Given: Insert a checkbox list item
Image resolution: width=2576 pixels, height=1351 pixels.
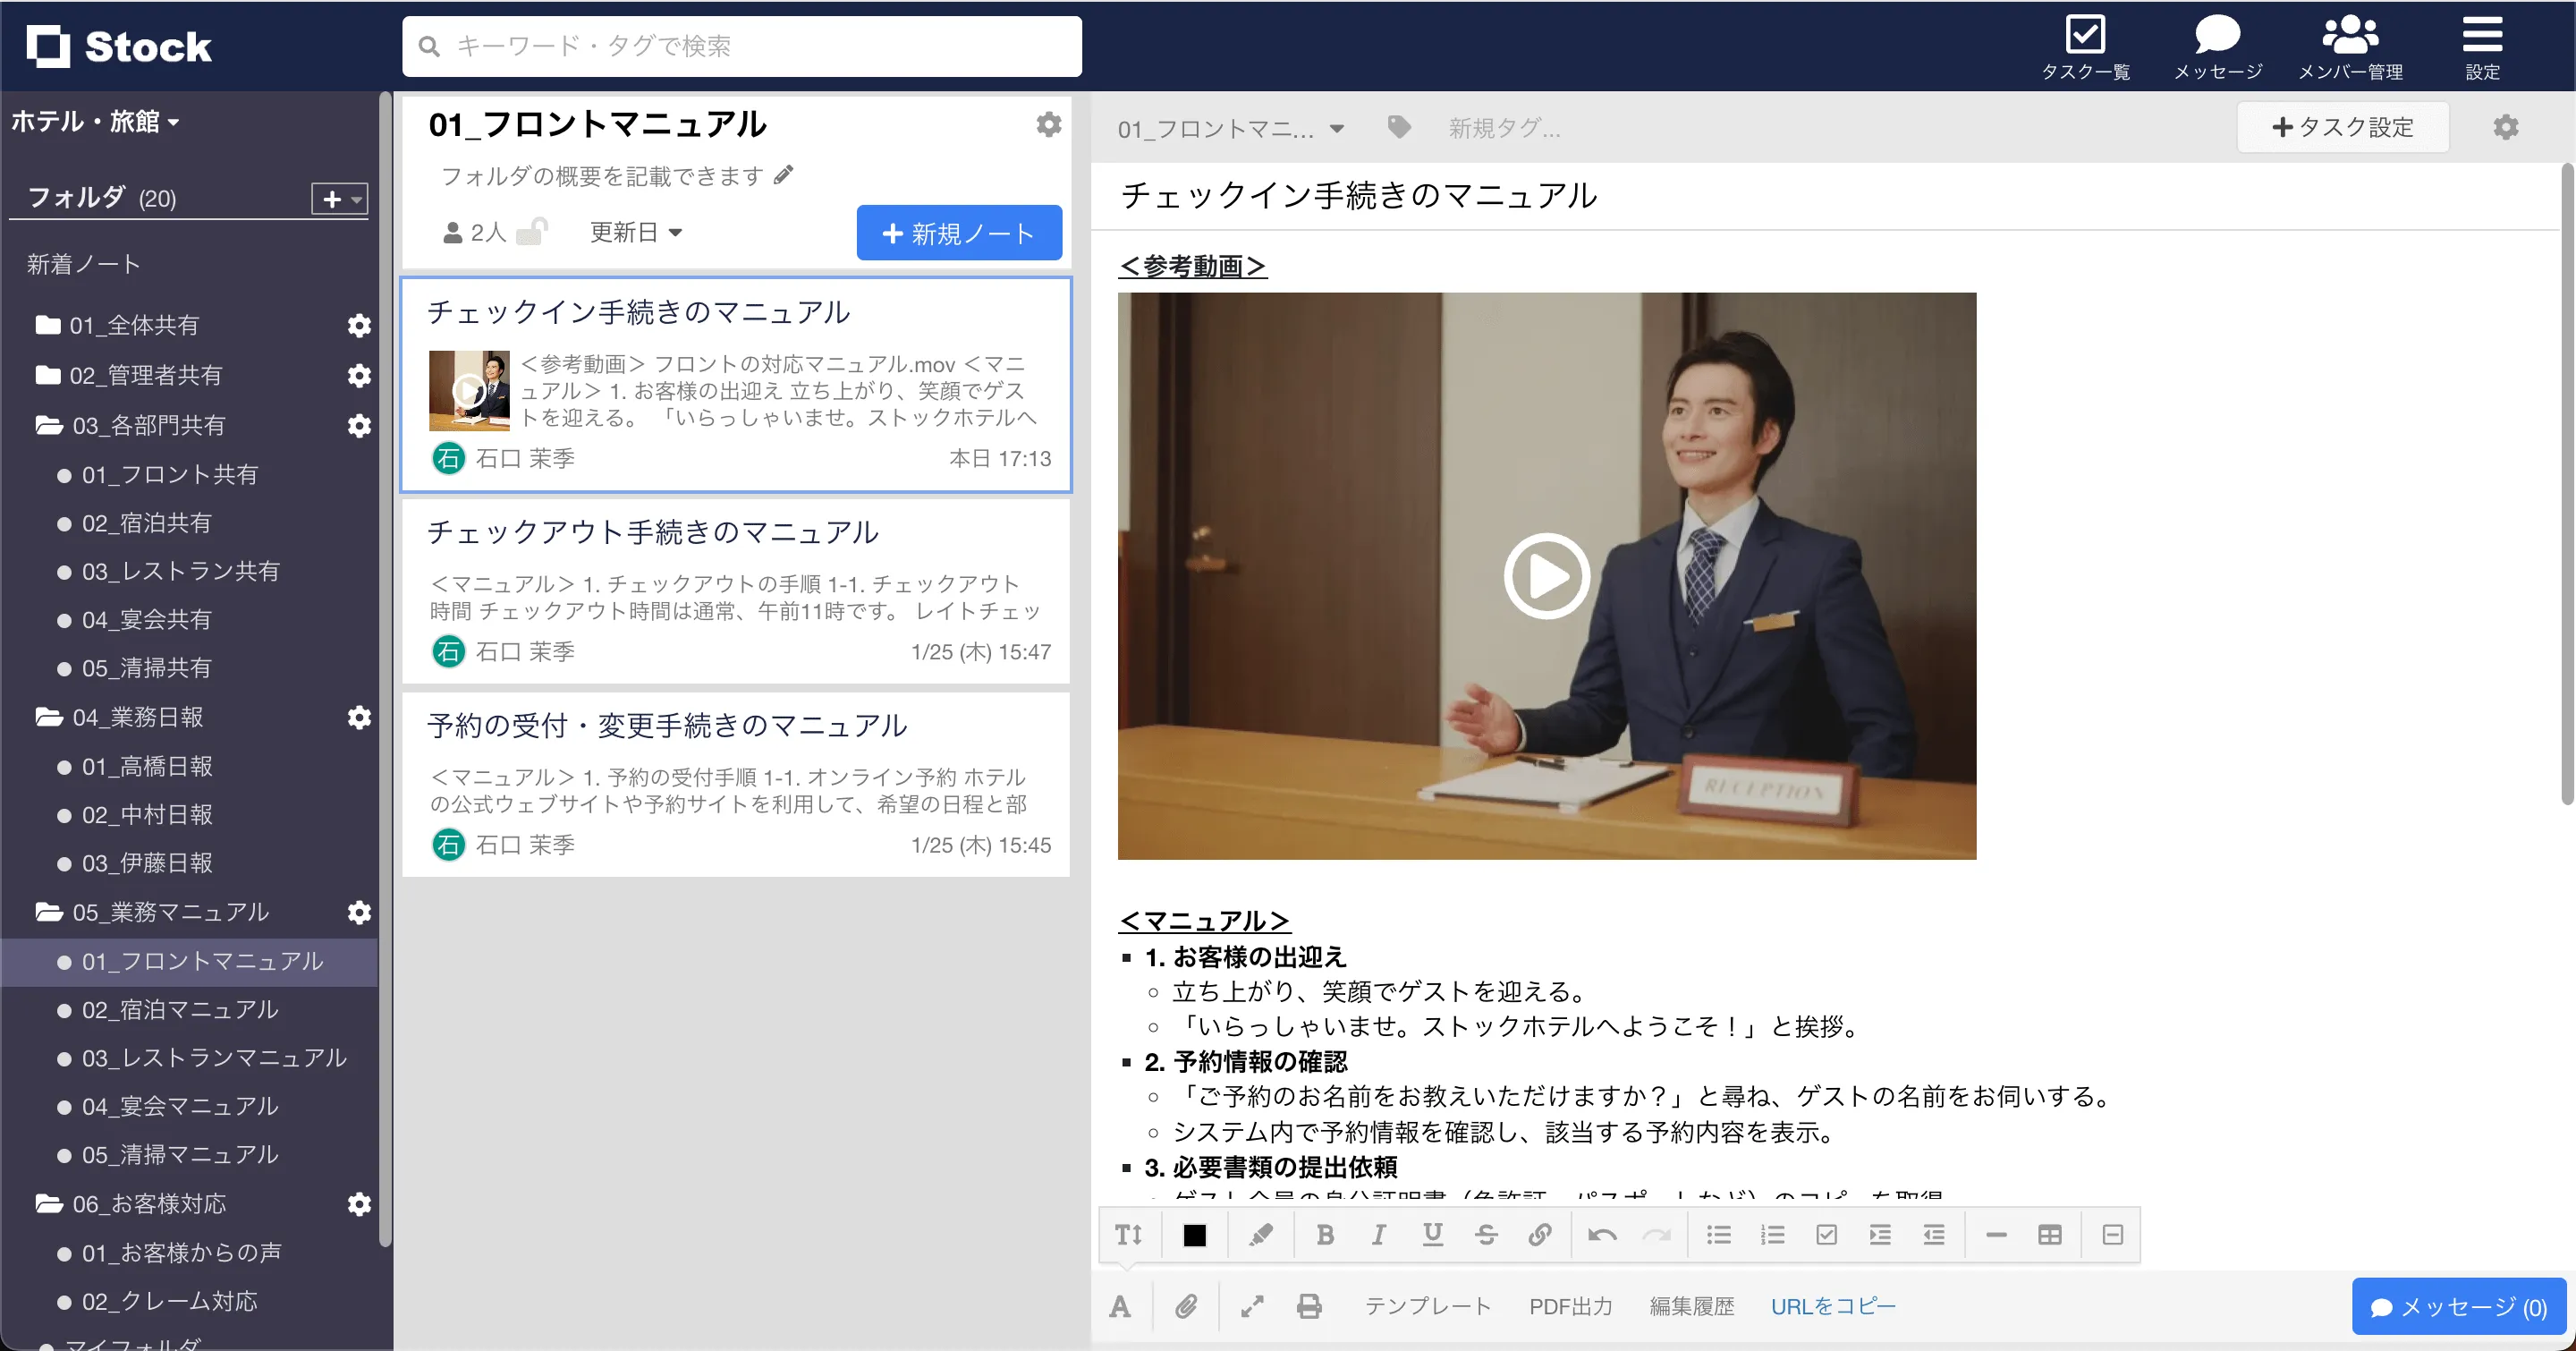Looking at the screenshot, I should click(1826, 1235).
